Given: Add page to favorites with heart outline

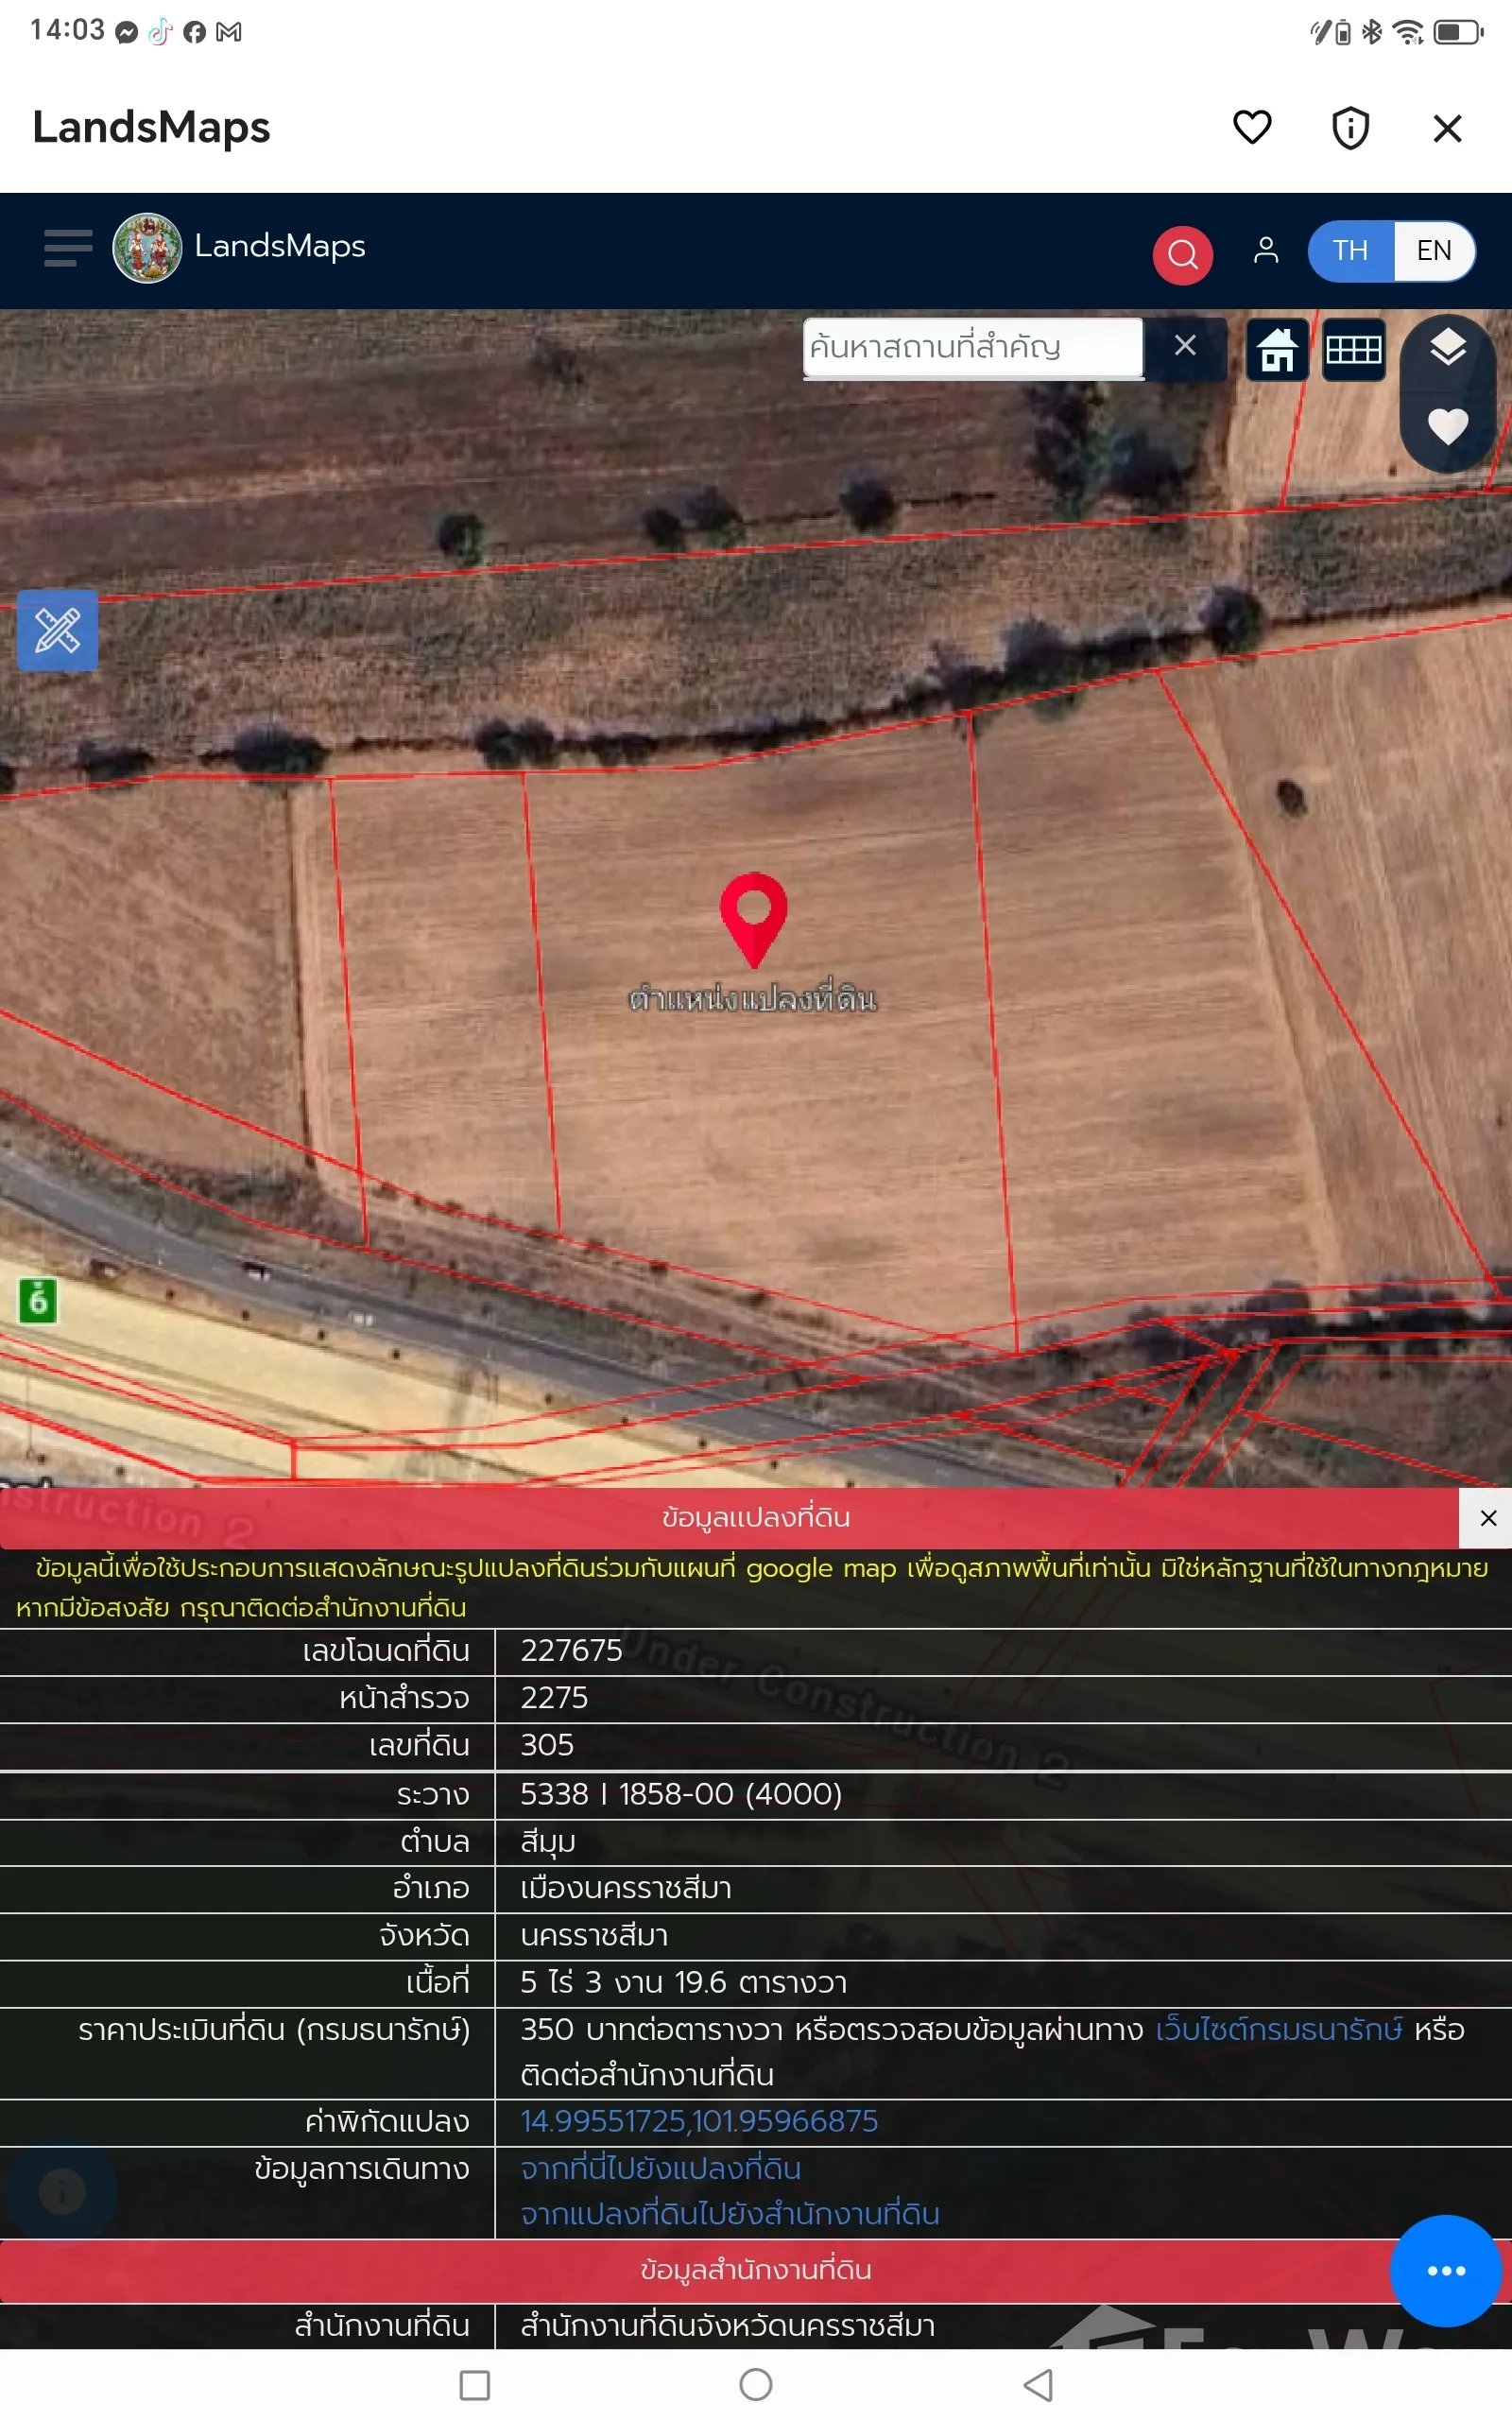Looking at the screenshot, I should click(1251, 128).
